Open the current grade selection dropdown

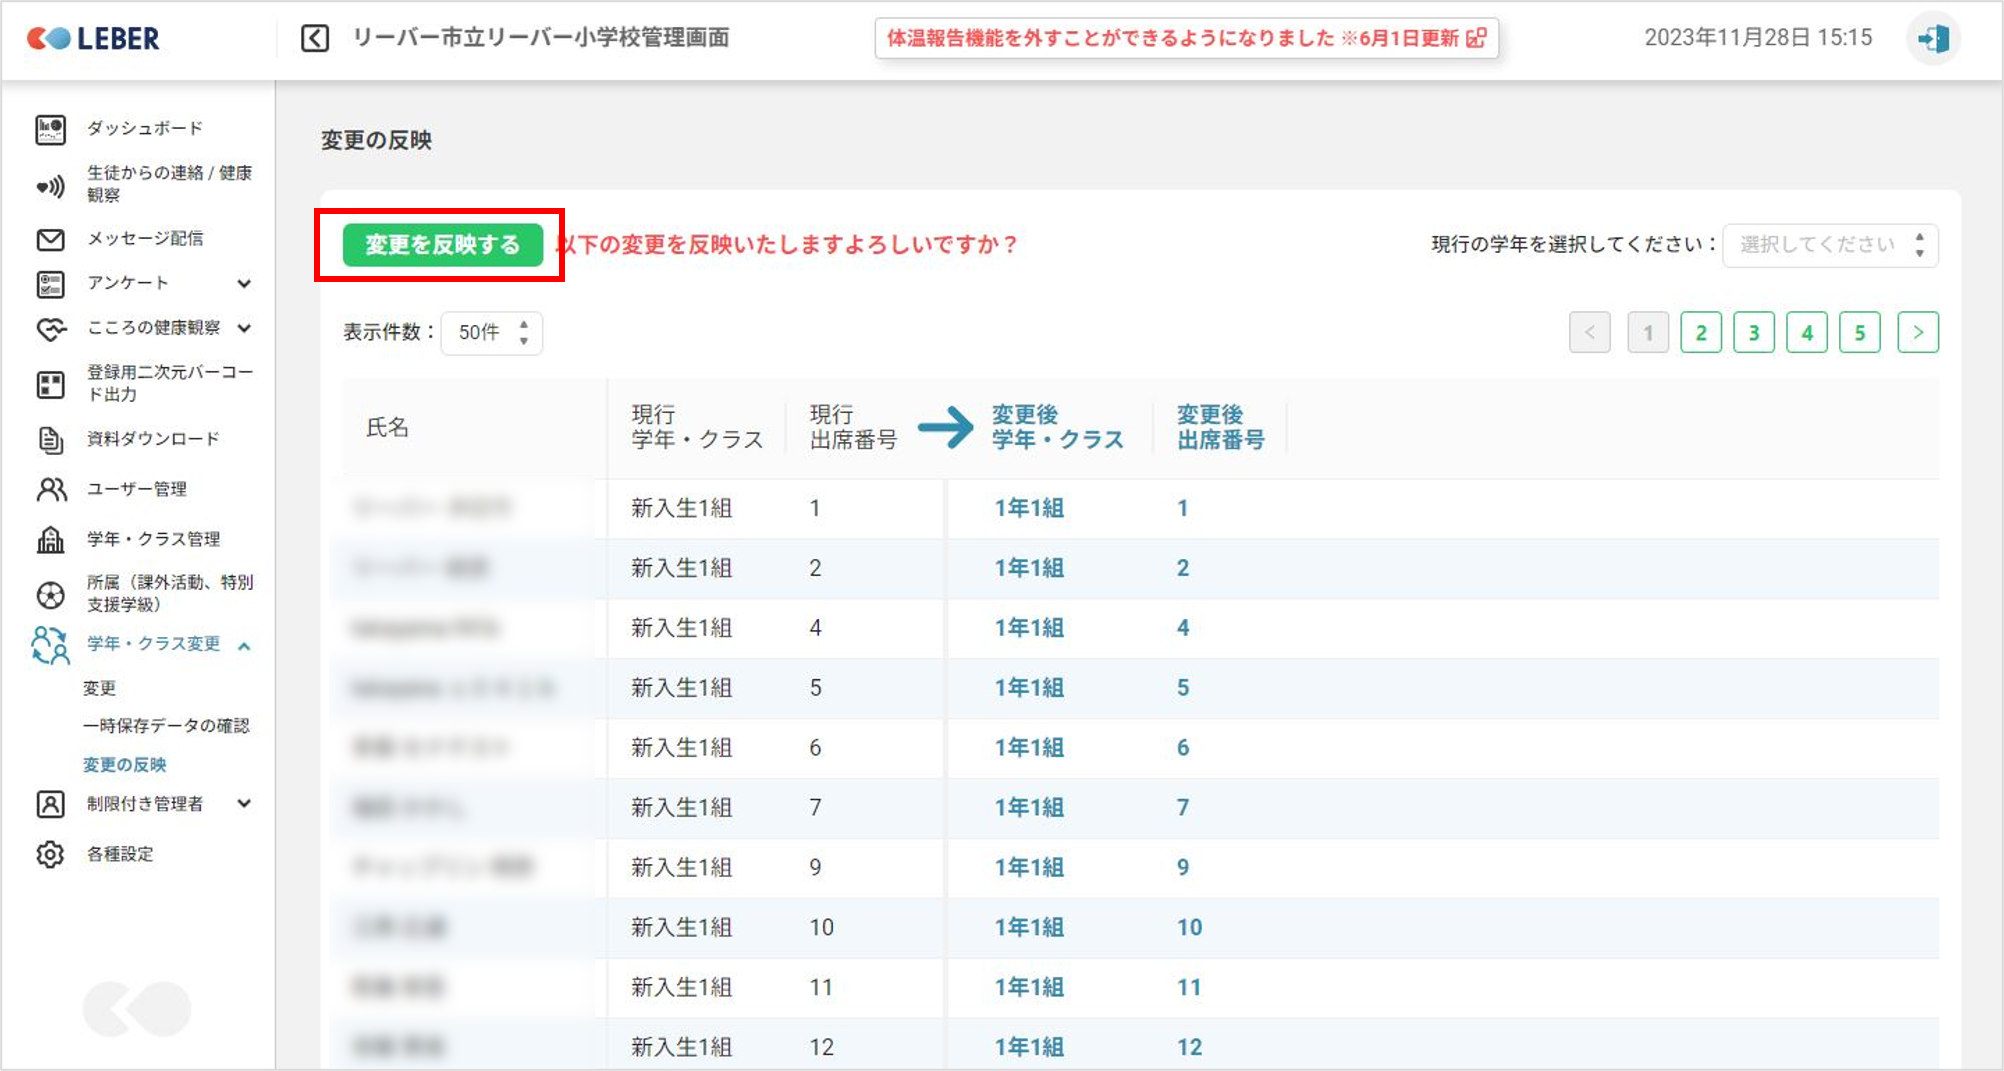click(x=1829, y=245)
